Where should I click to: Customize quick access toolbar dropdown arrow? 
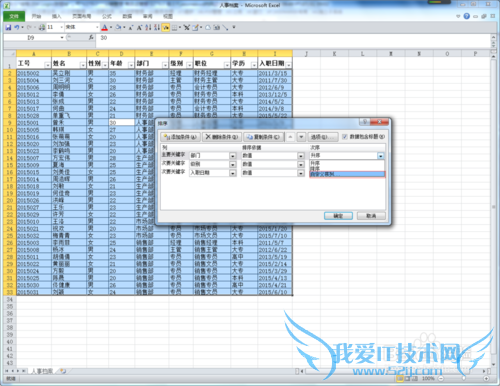(x=234, y=27)
